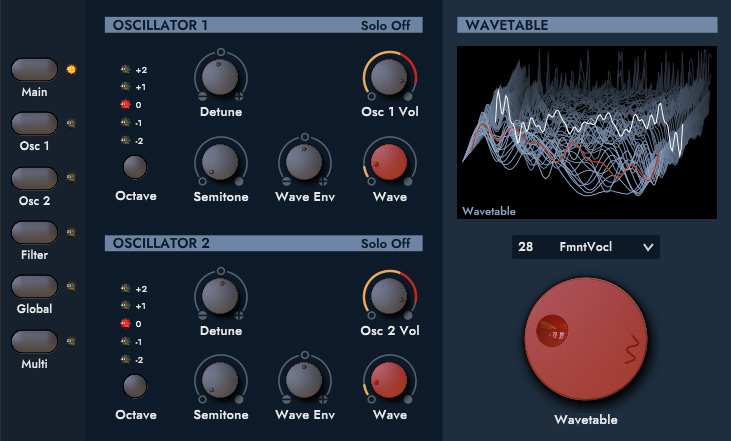Click the large red Wavetable selector knob
Image resolution: width=731 pixels, height=441 pixels.
(586, 342)
